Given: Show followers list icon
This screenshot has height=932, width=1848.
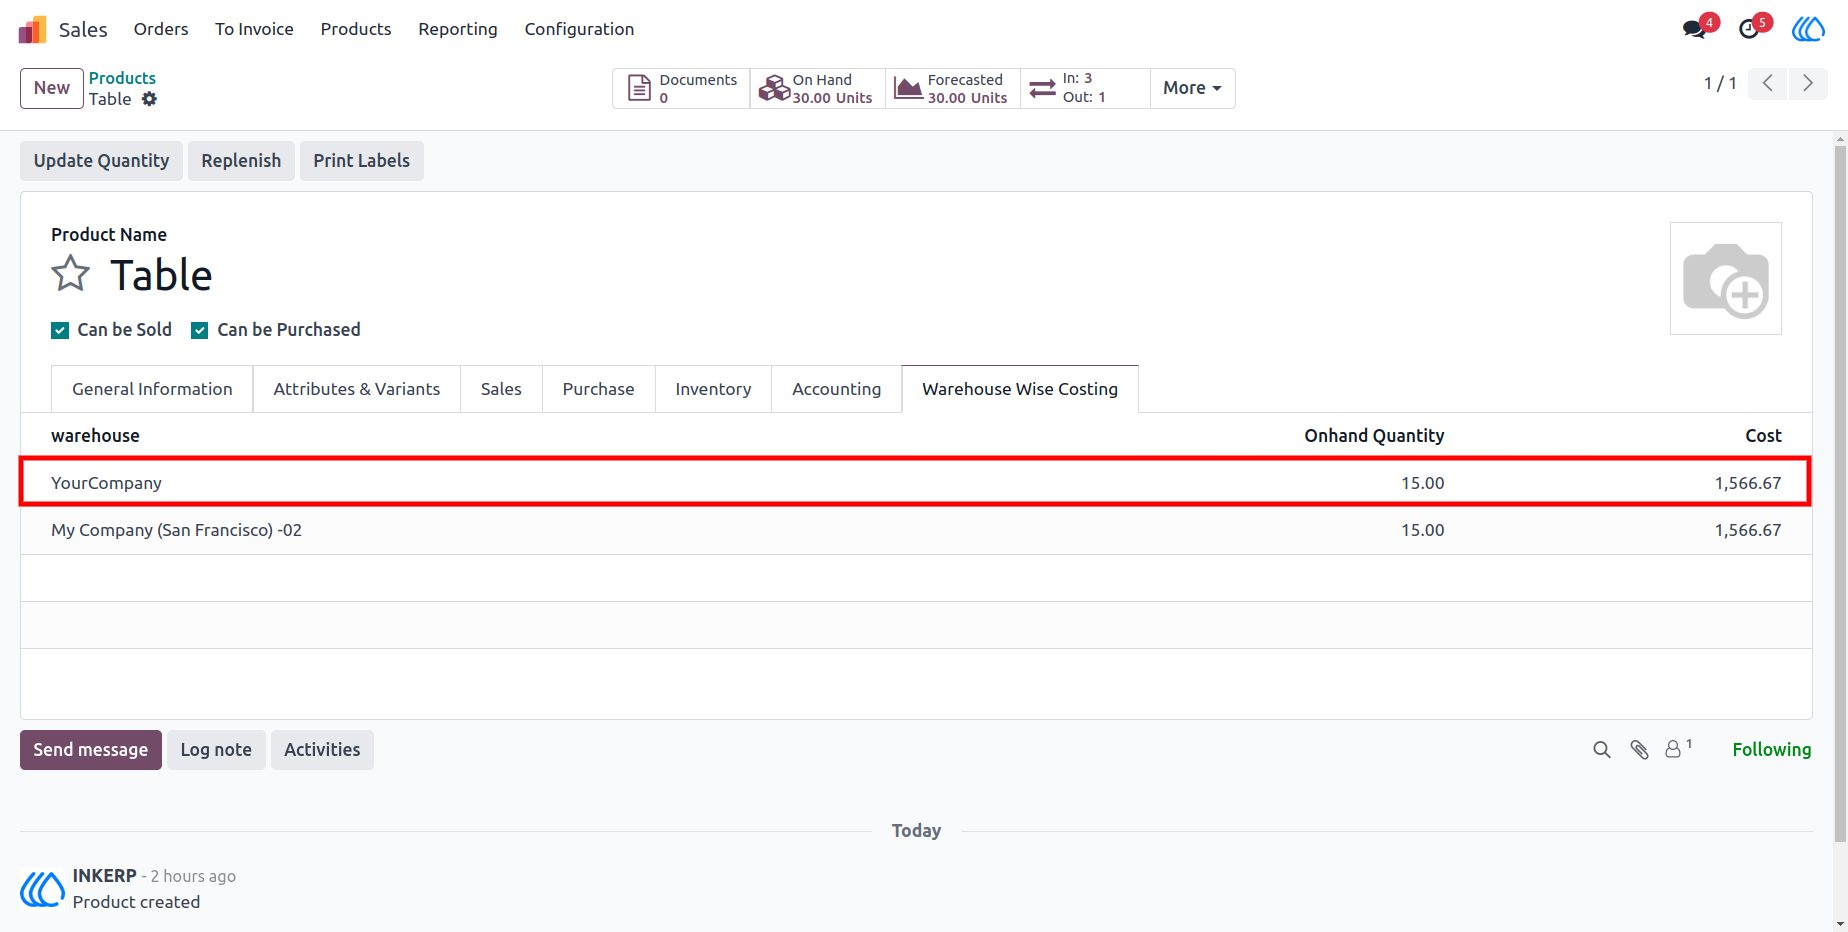Looking at the screenshot, I should point(1678,749).
